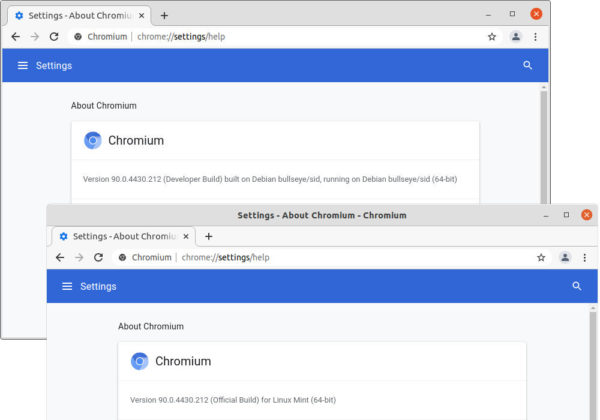Open three-dot menu in front Chromium window
This screenshot has height=420, width=600.
tap(584, 257)
